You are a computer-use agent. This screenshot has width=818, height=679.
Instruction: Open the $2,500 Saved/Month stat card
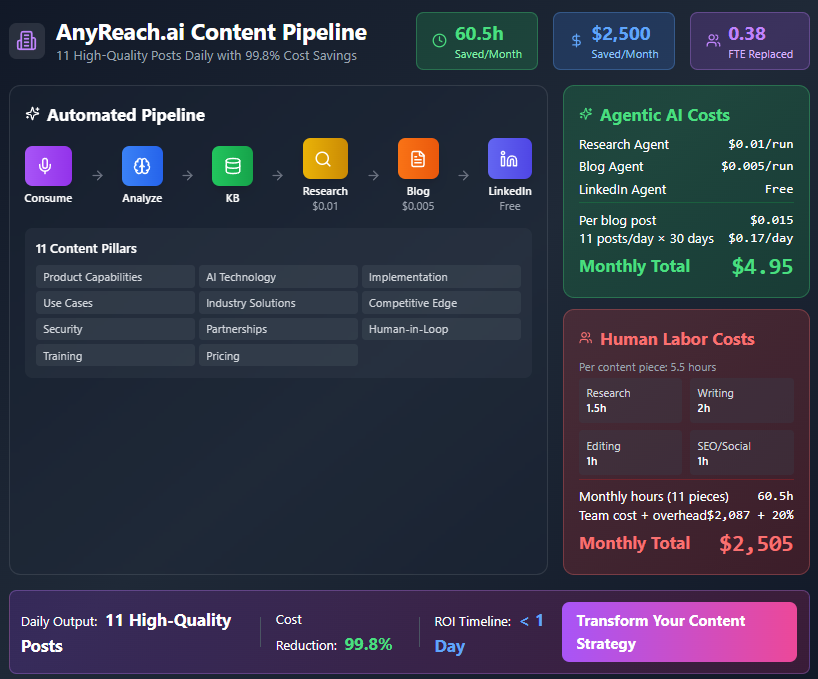click(614, 41)
